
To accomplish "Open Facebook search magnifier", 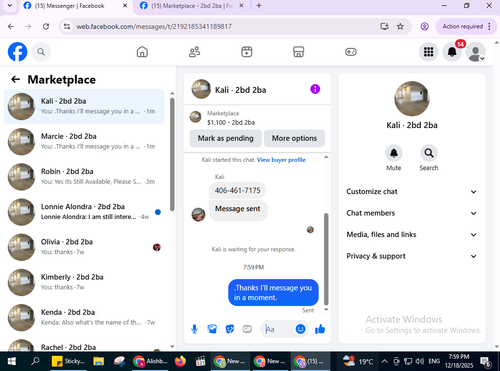I will point(41,52).
